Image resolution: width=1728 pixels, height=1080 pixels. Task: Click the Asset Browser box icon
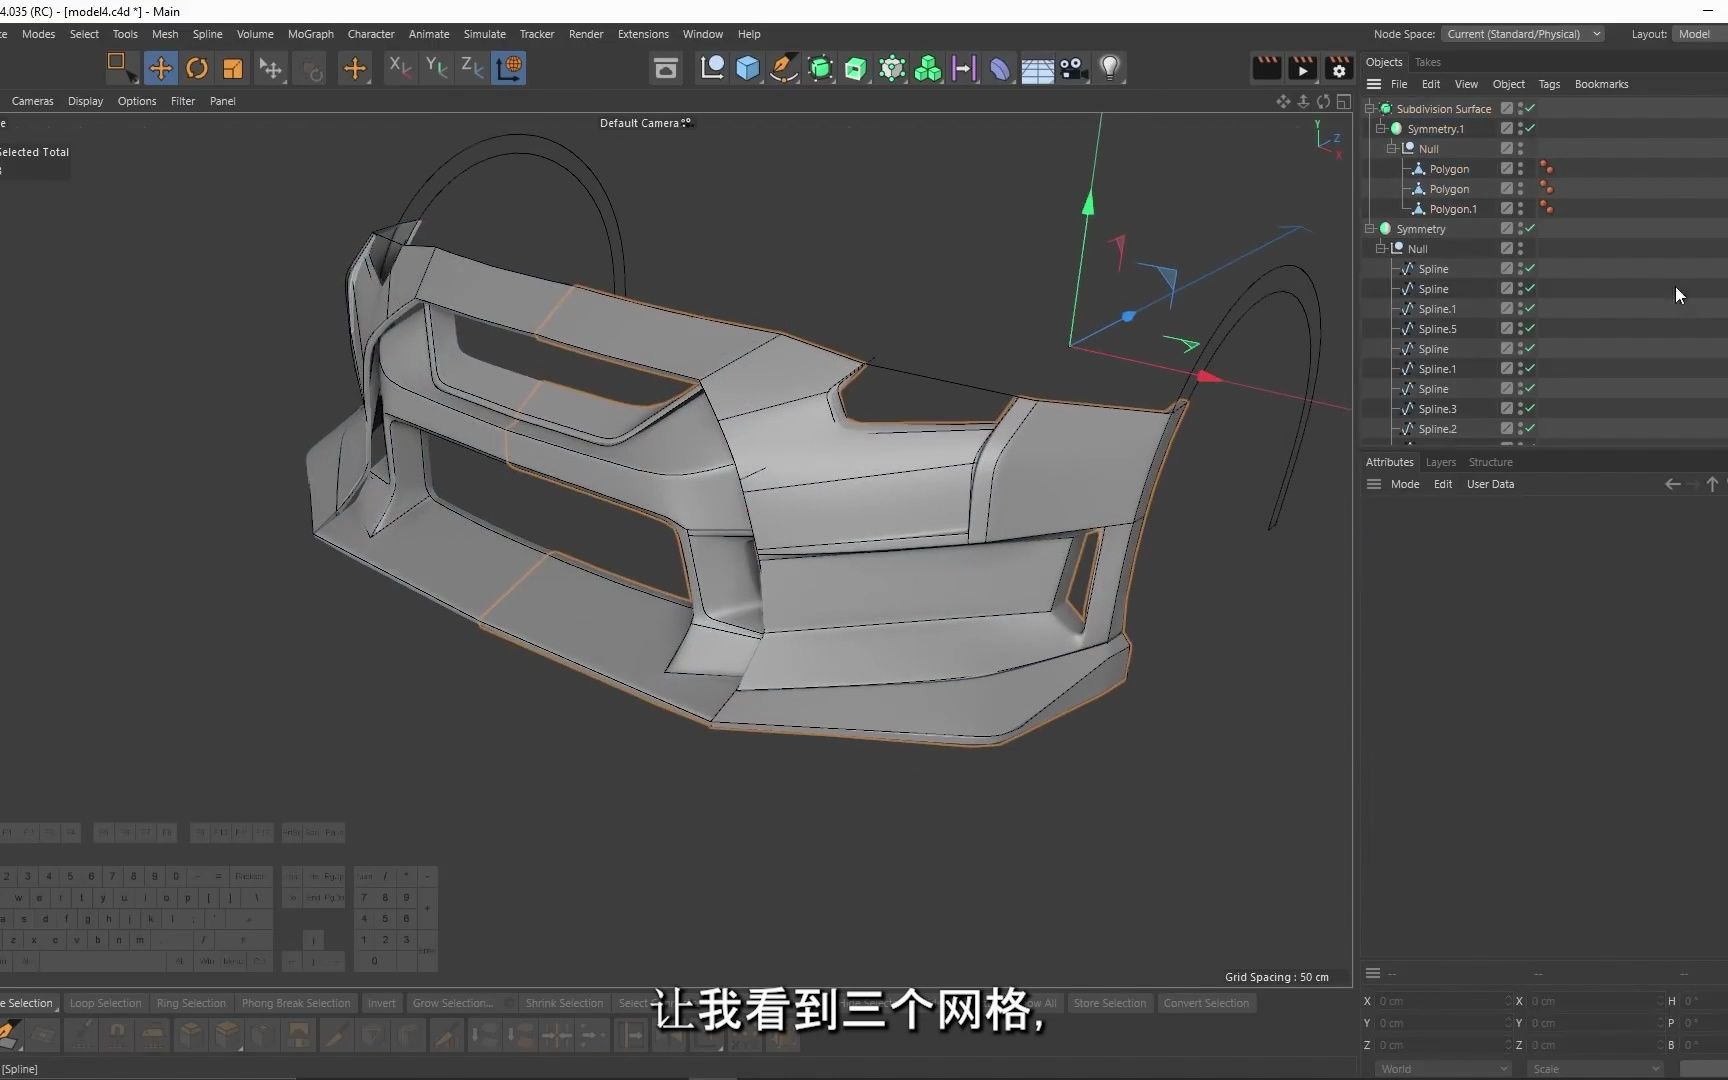coord(666,68)
